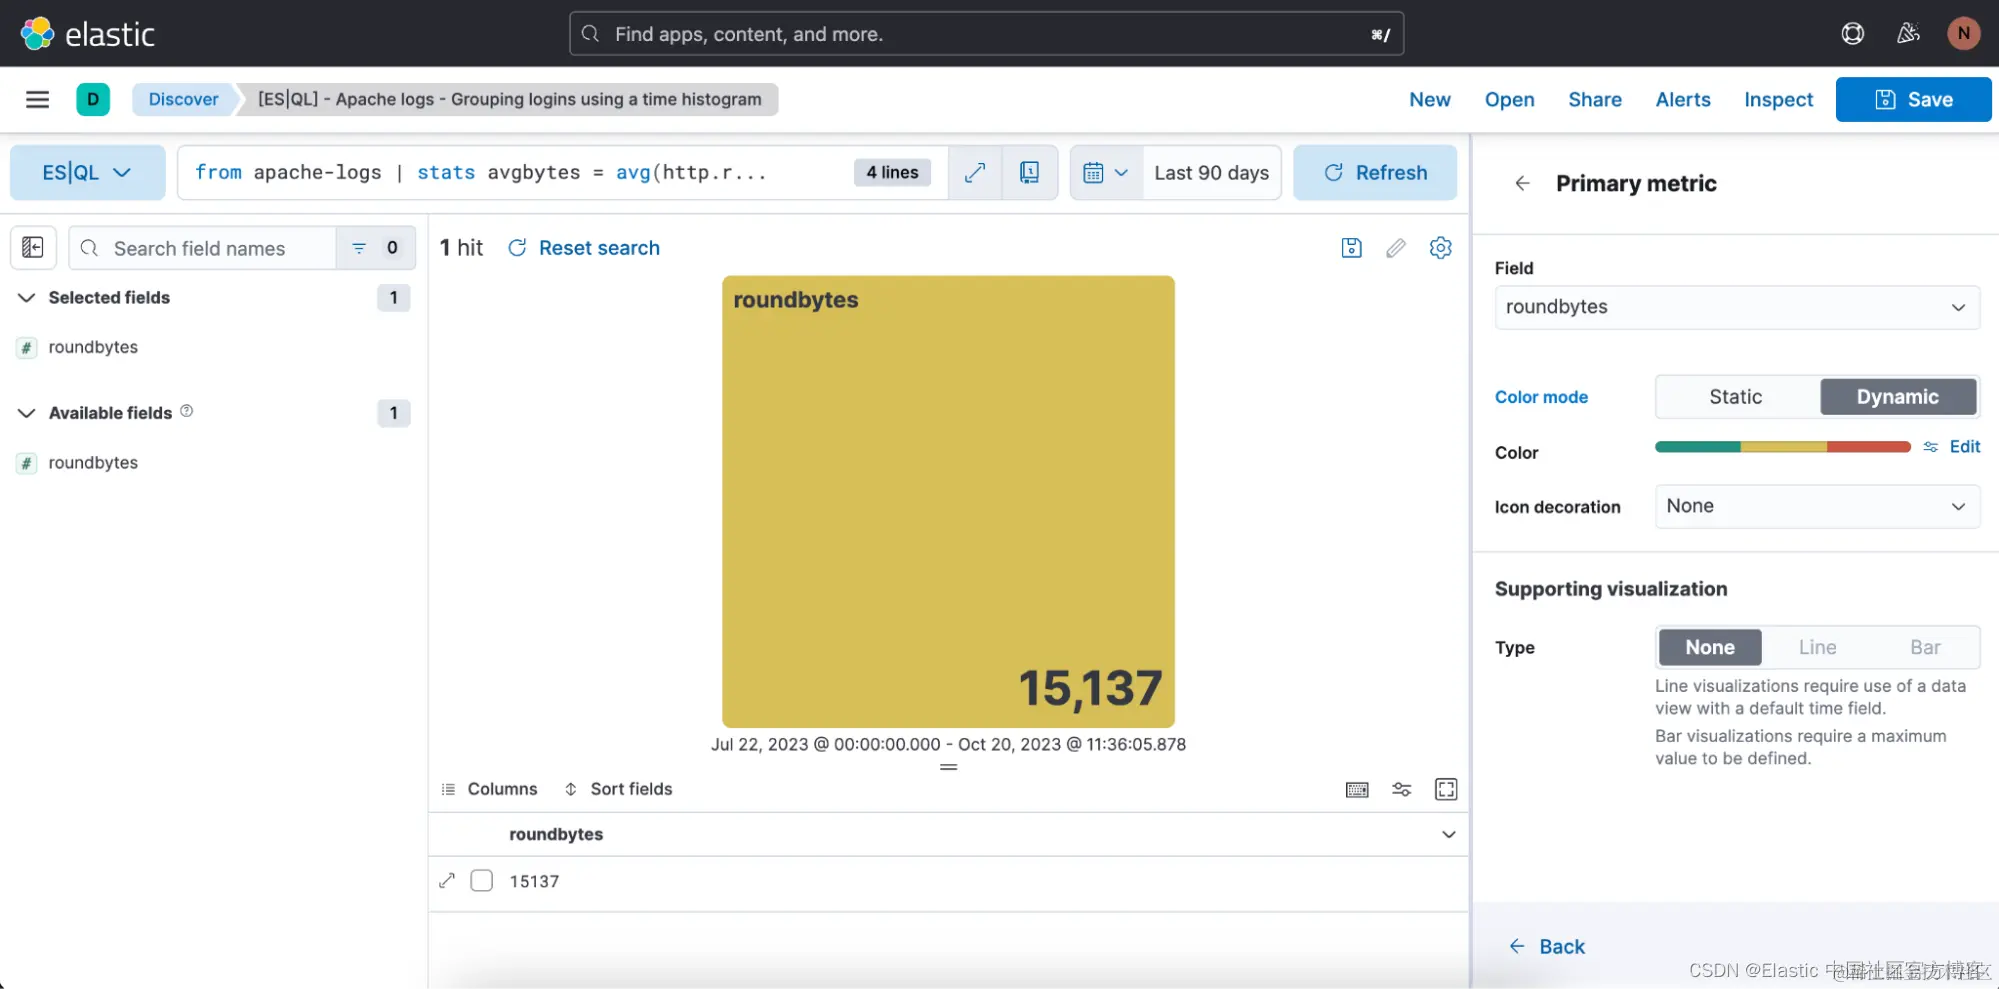Toggle the field sidebar collapse icon
Screen dimensions: 1999x989
[x=33, y=248]
